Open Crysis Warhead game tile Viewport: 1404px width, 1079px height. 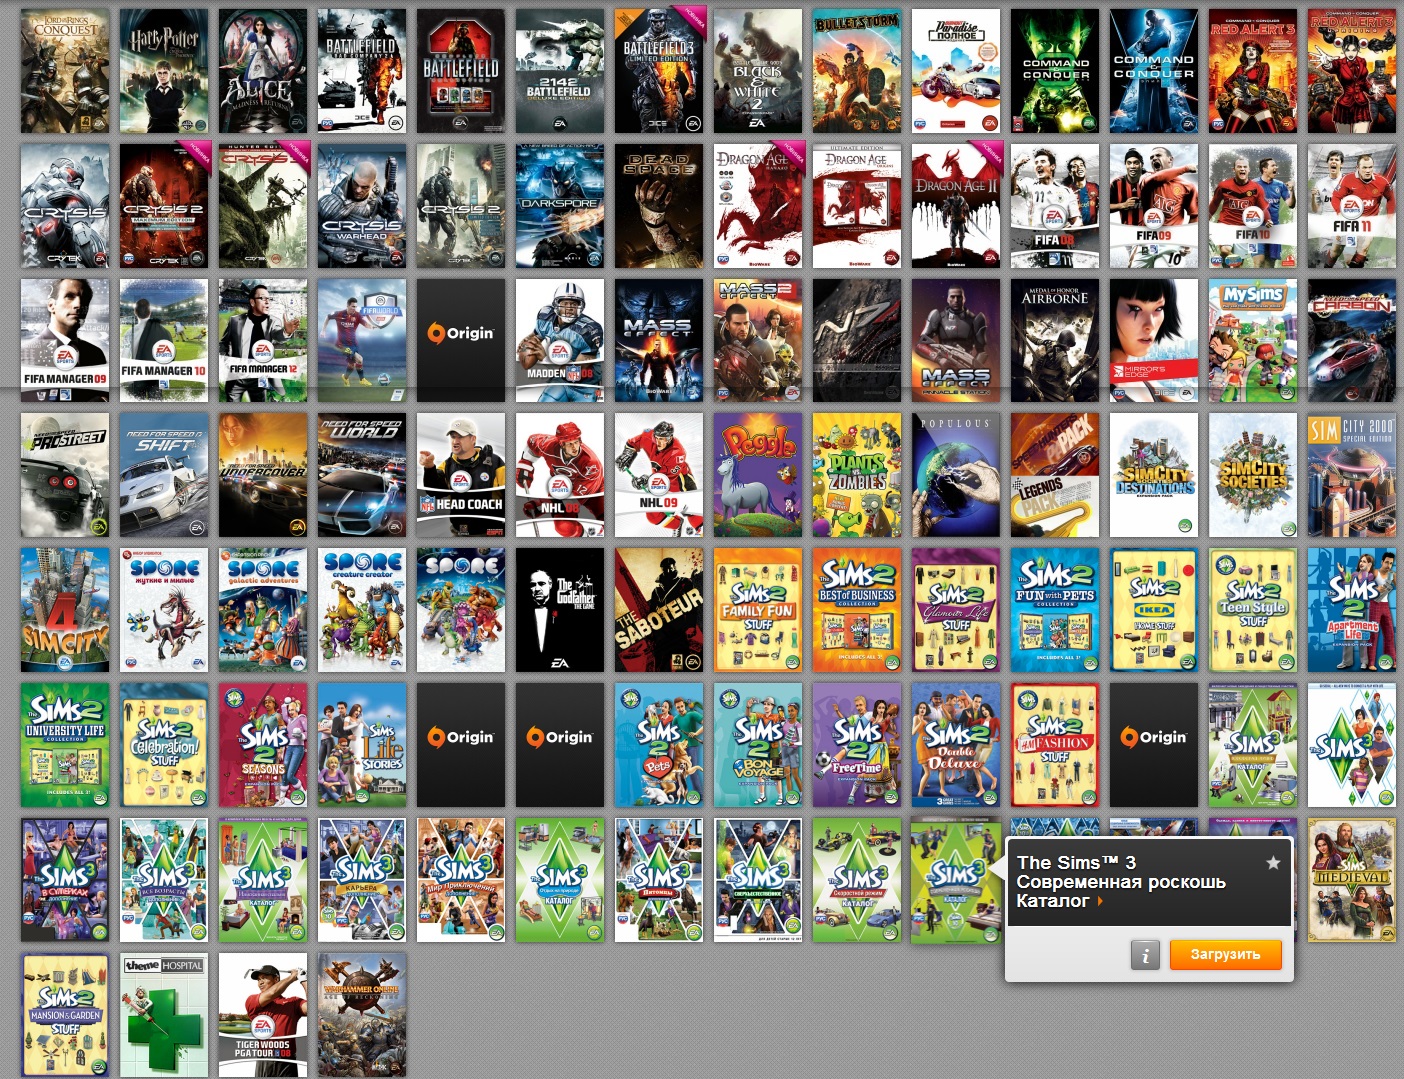362,206
